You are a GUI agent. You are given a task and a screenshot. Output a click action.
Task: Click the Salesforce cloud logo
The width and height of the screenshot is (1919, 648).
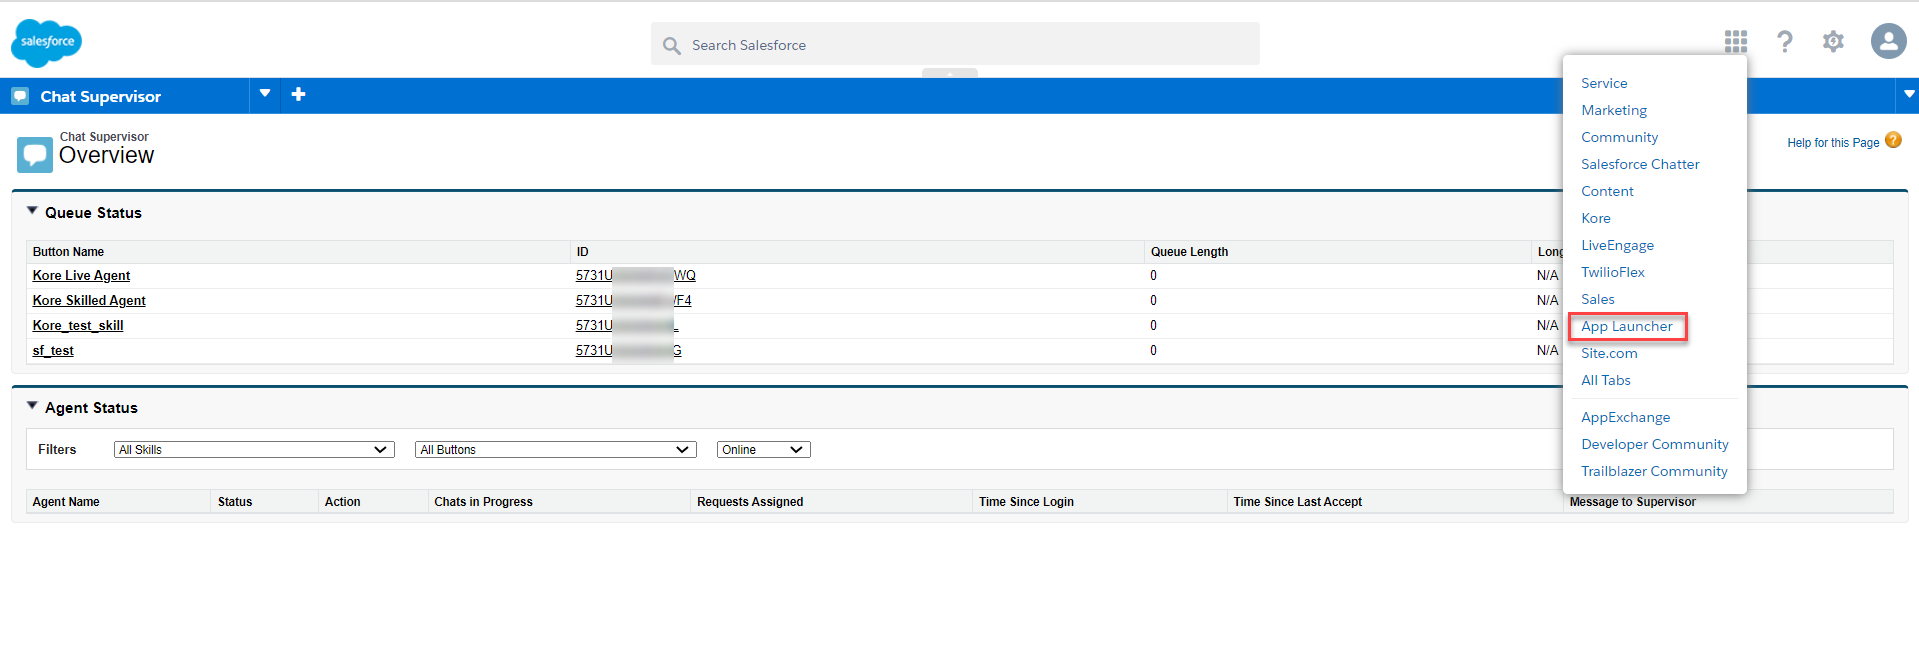pos(46,43)
